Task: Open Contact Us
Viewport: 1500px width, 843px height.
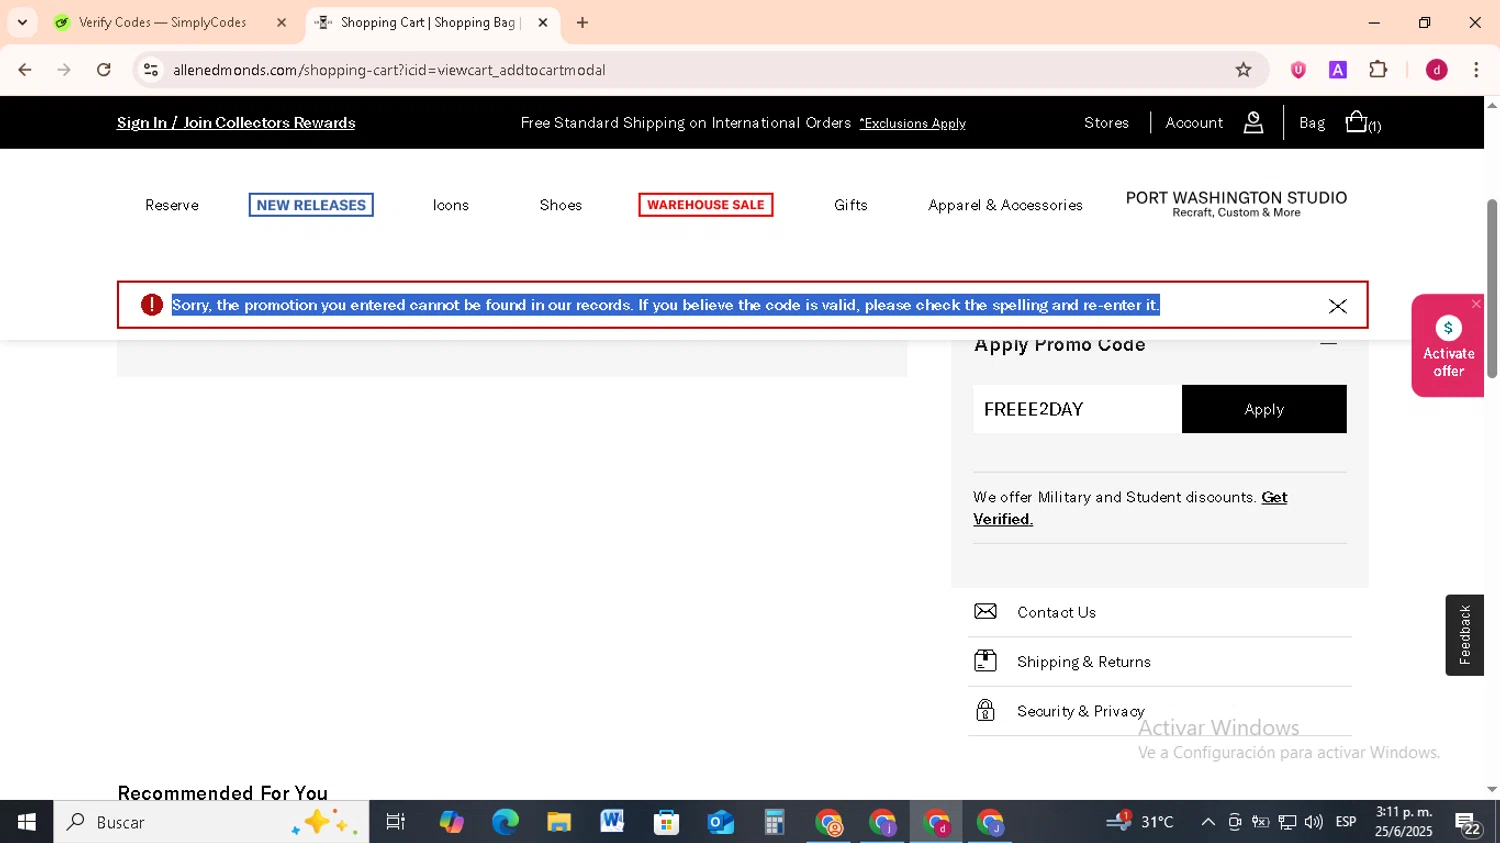Action: [x=1056, y=612]
